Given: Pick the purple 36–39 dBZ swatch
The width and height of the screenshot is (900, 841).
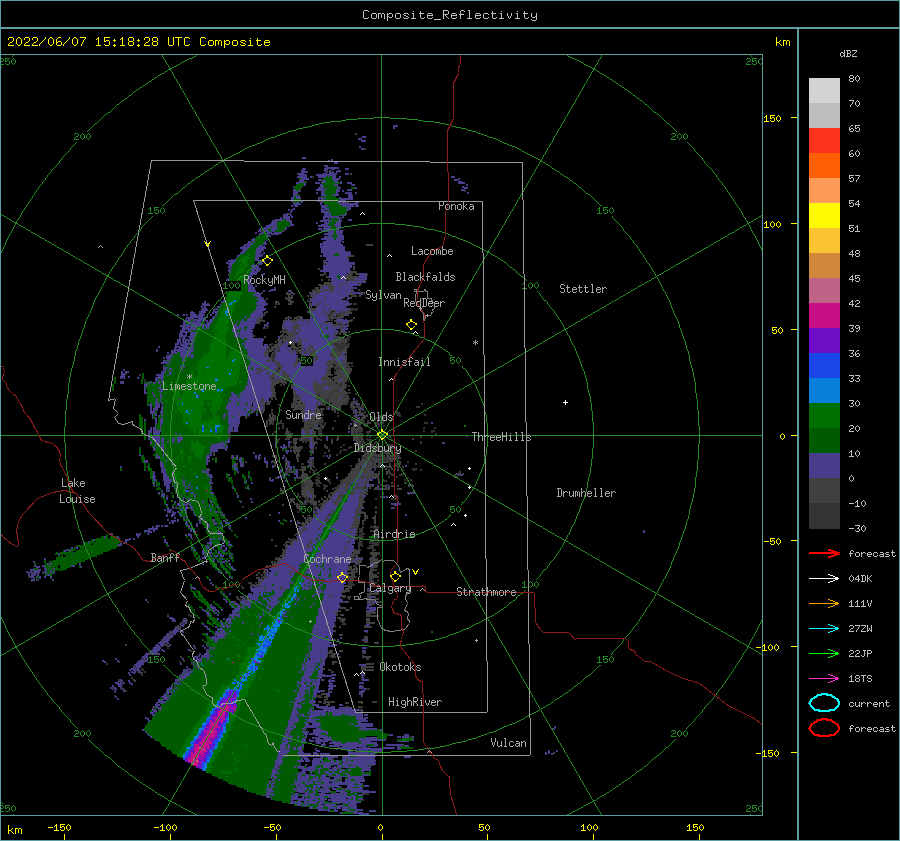Looking at the screenshot, I should (824, 341).
